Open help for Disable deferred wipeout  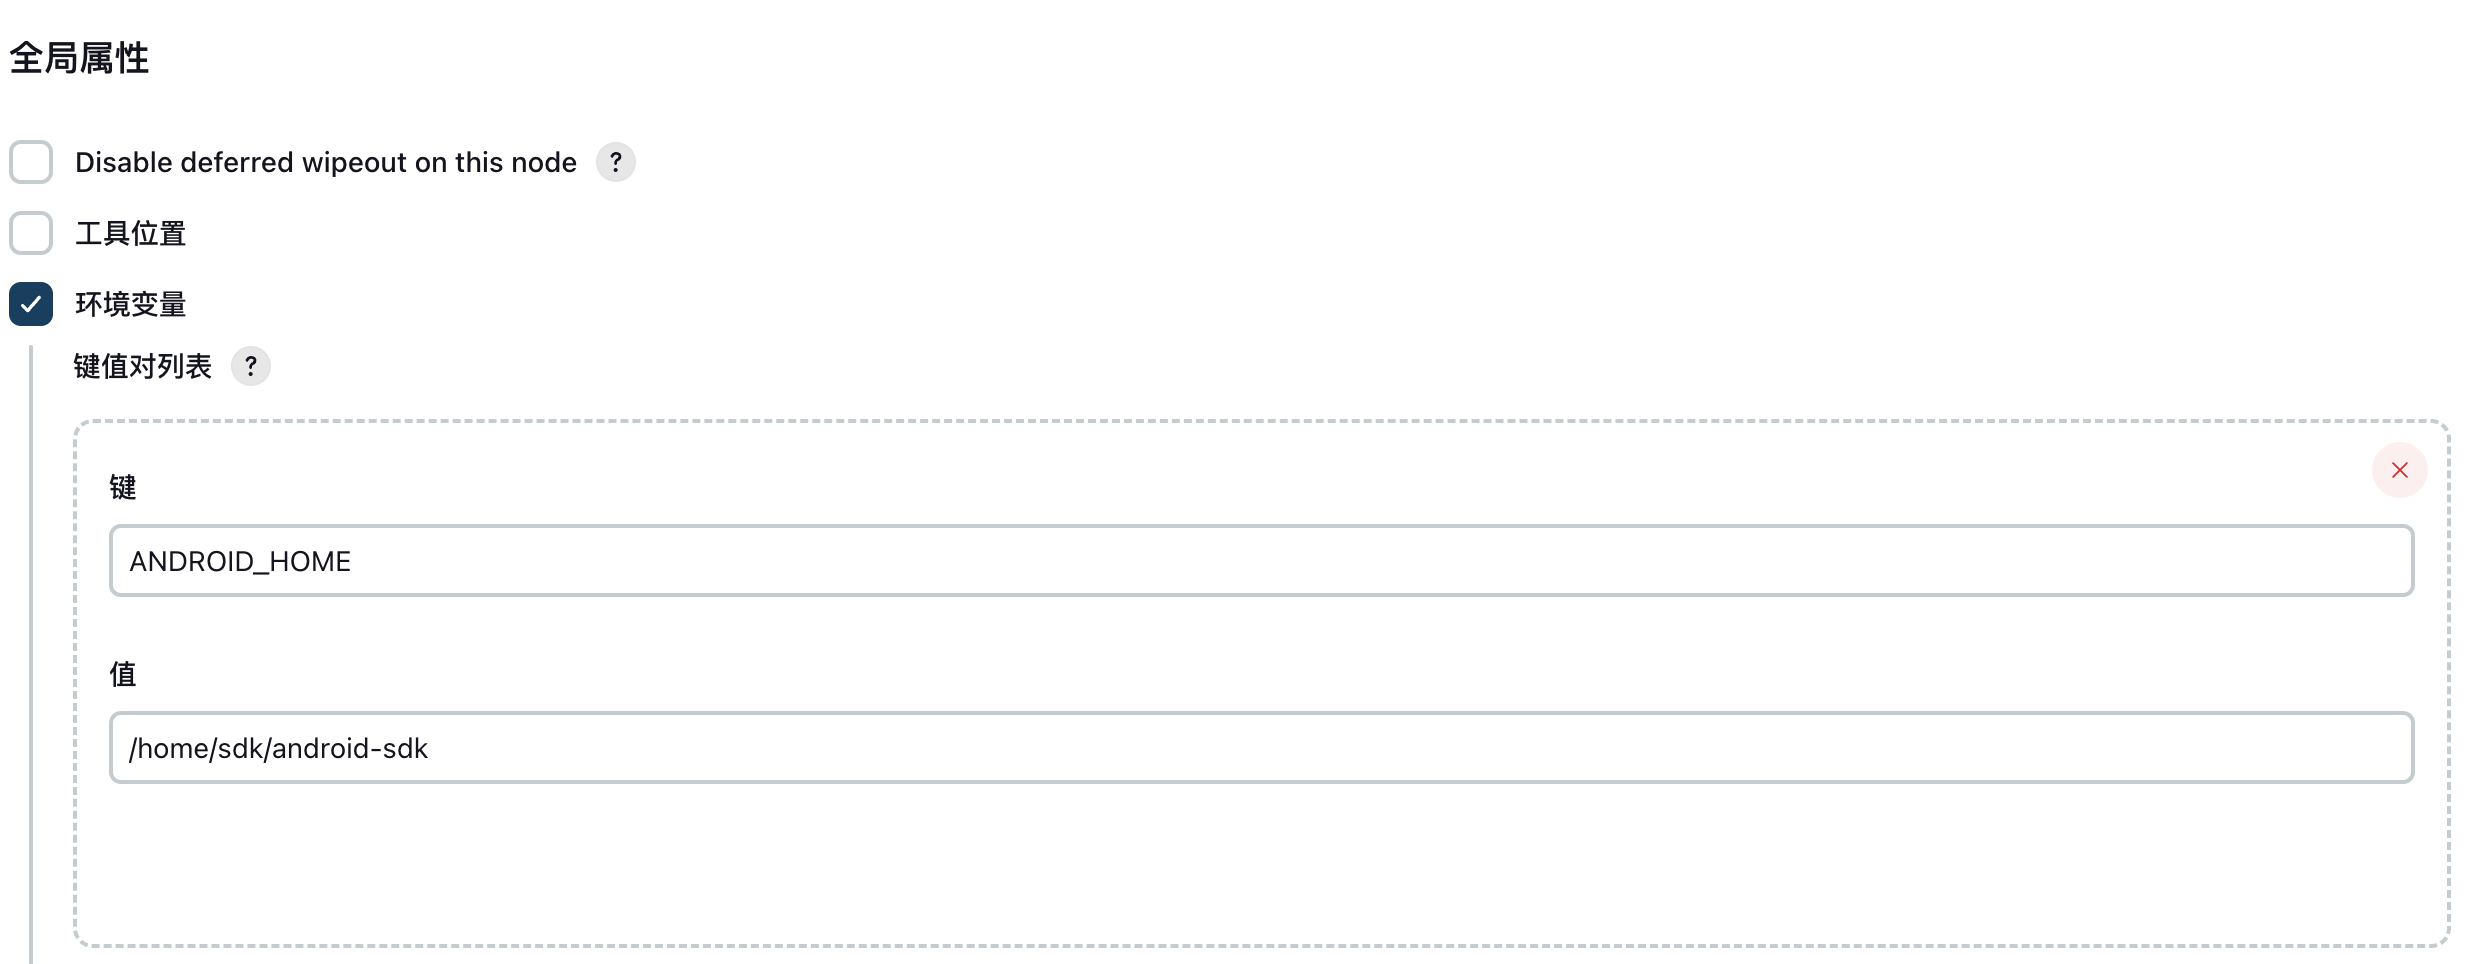point(615,162)
